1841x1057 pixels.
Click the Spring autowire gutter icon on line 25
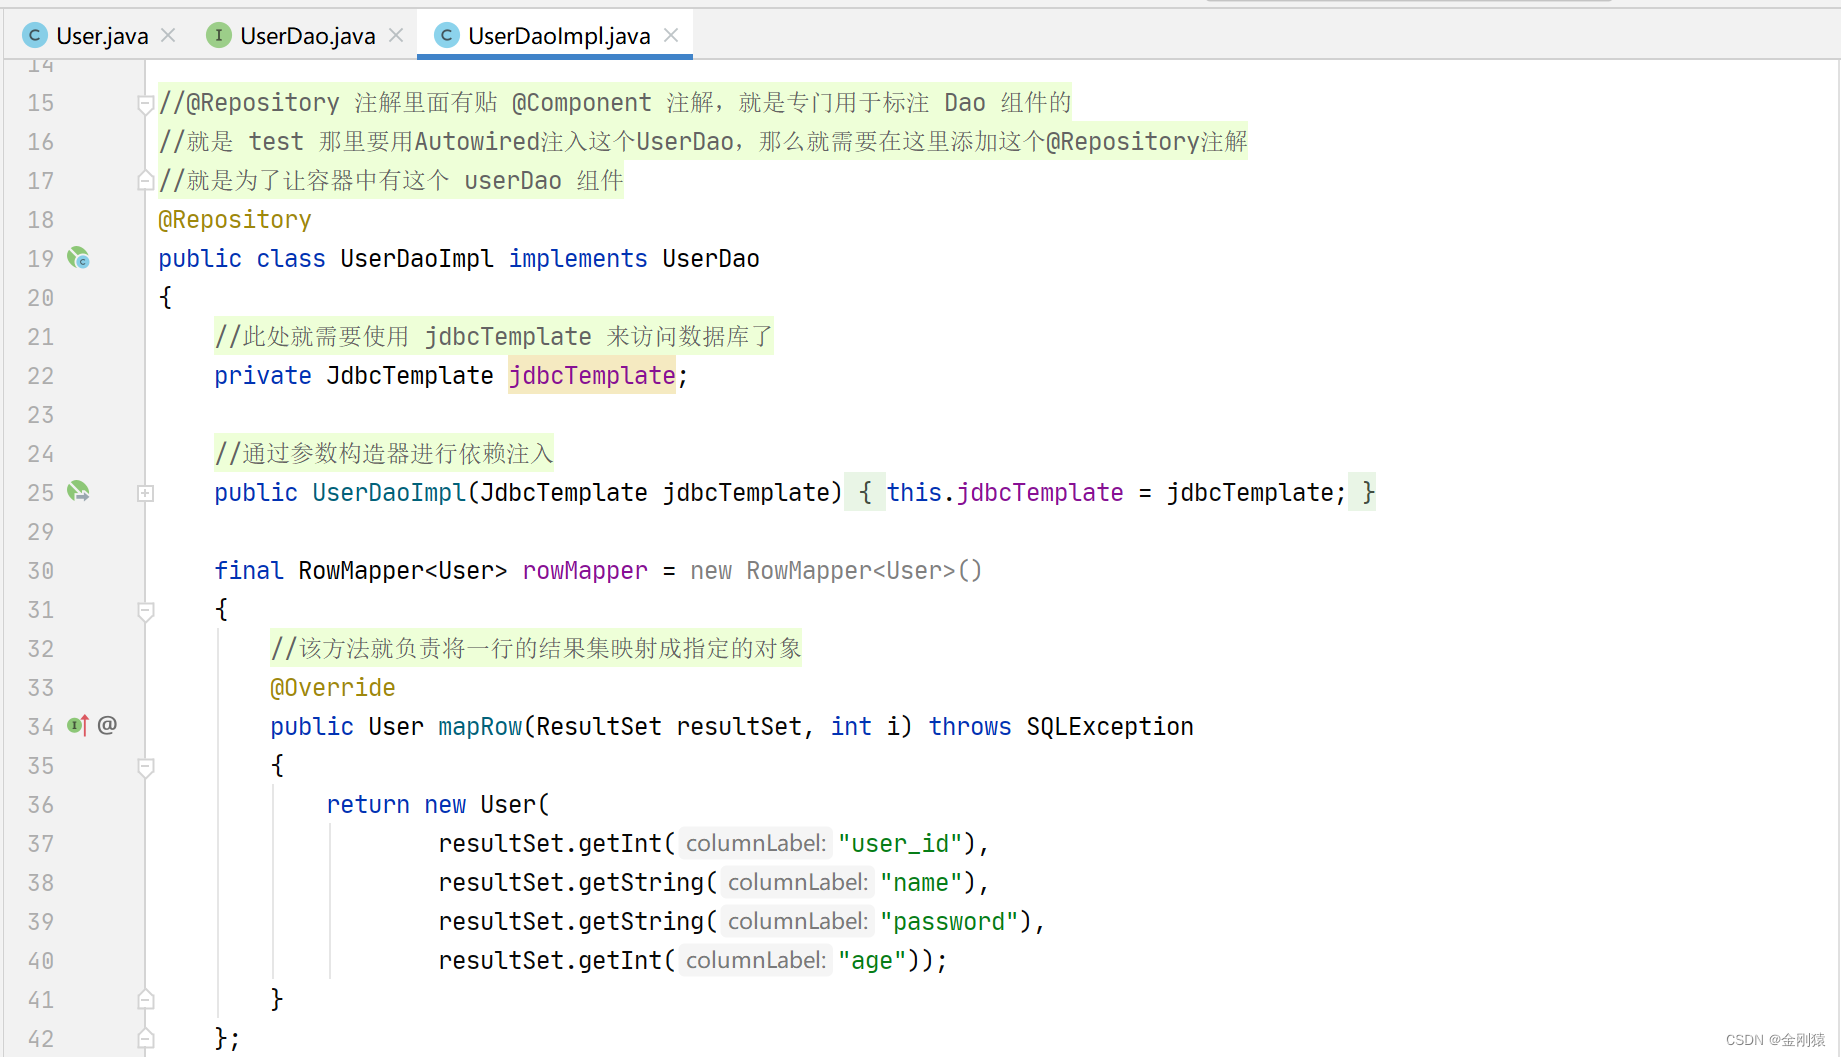pyautogui.click(x=78, y=492)
